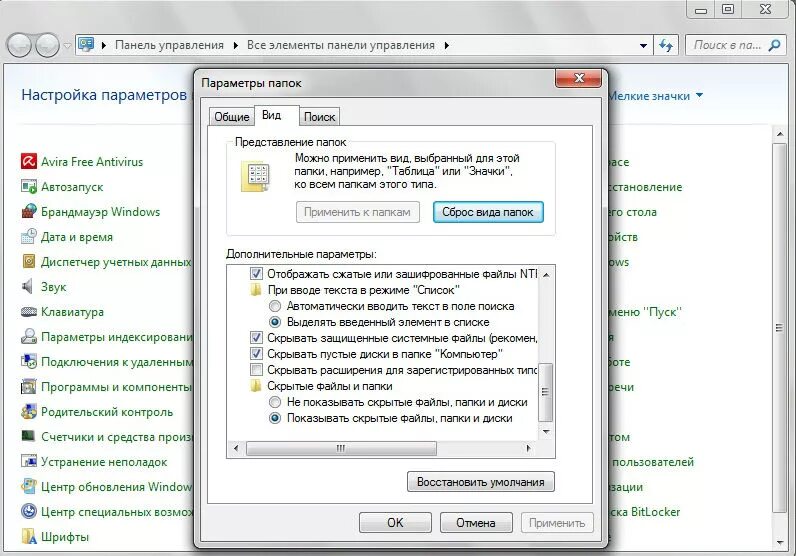Viewport: 796px width, 556px height.
Task: Open the BitLocker link in control panel
Action: [x=645, y=511]
